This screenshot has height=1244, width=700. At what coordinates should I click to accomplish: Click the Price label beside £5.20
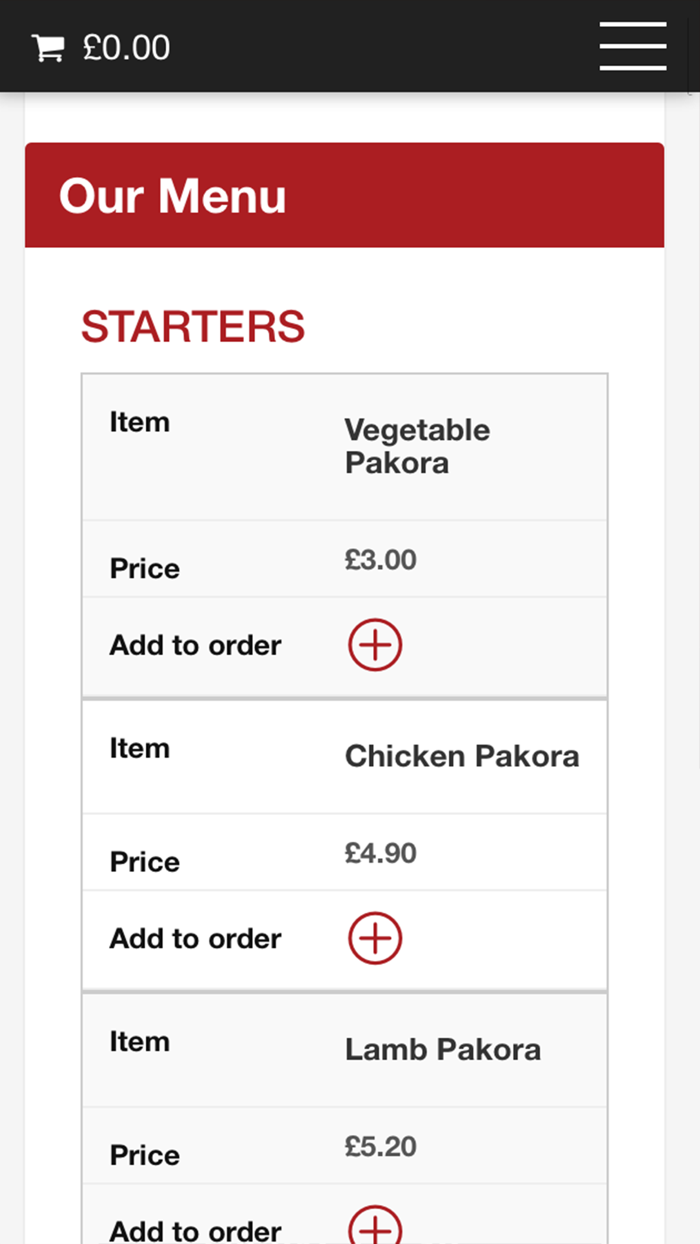point(145,1155)
